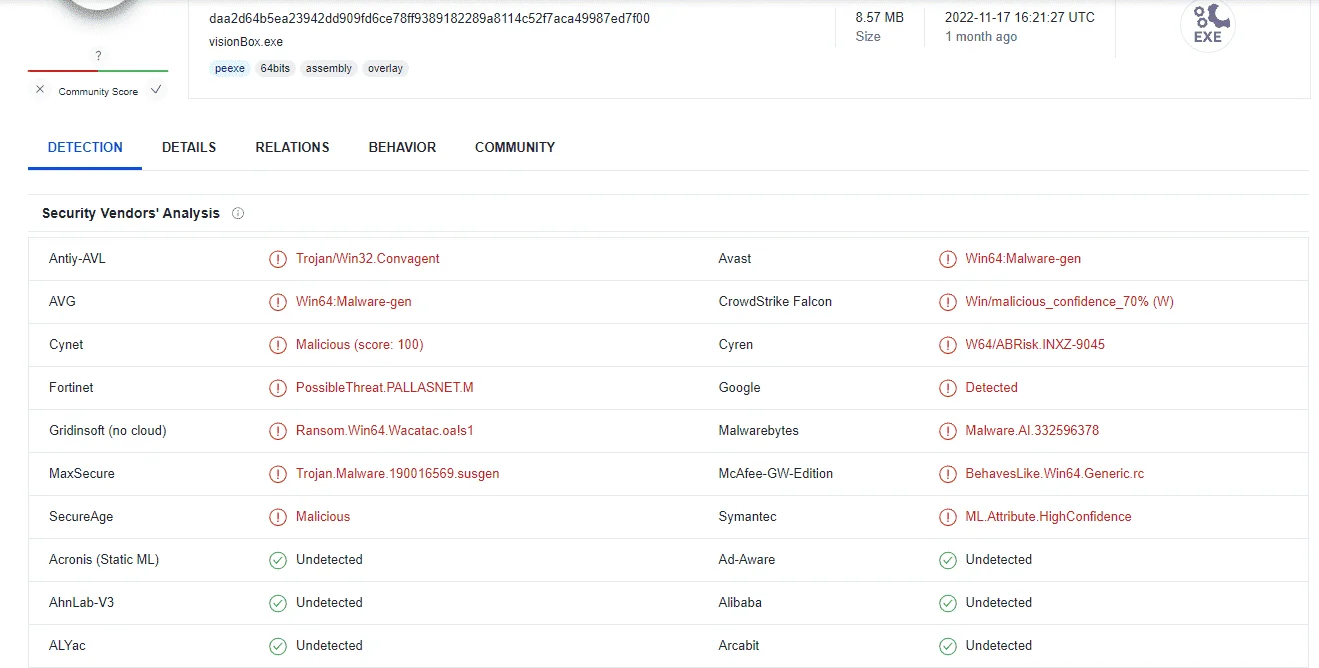Click the ML.Attribute.HighConfidence result
Image resolution: width=1319 pixels, height=668 pixels.
pos(1049,517)
